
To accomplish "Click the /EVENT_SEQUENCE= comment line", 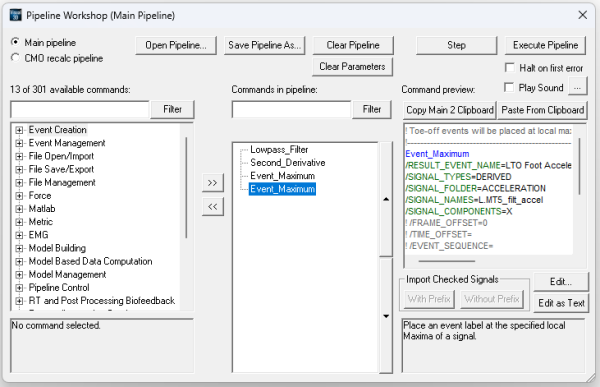I will tap(449, 246).
